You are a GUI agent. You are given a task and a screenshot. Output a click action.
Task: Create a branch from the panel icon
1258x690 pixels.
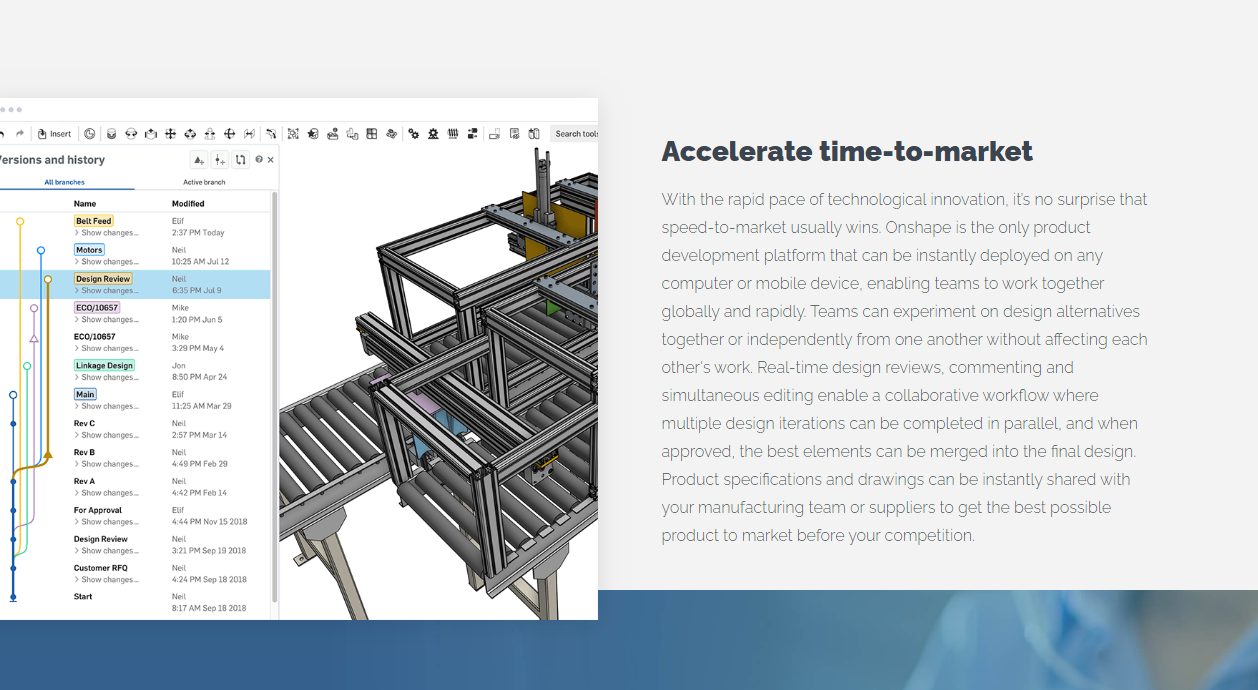tap(219, 159)
